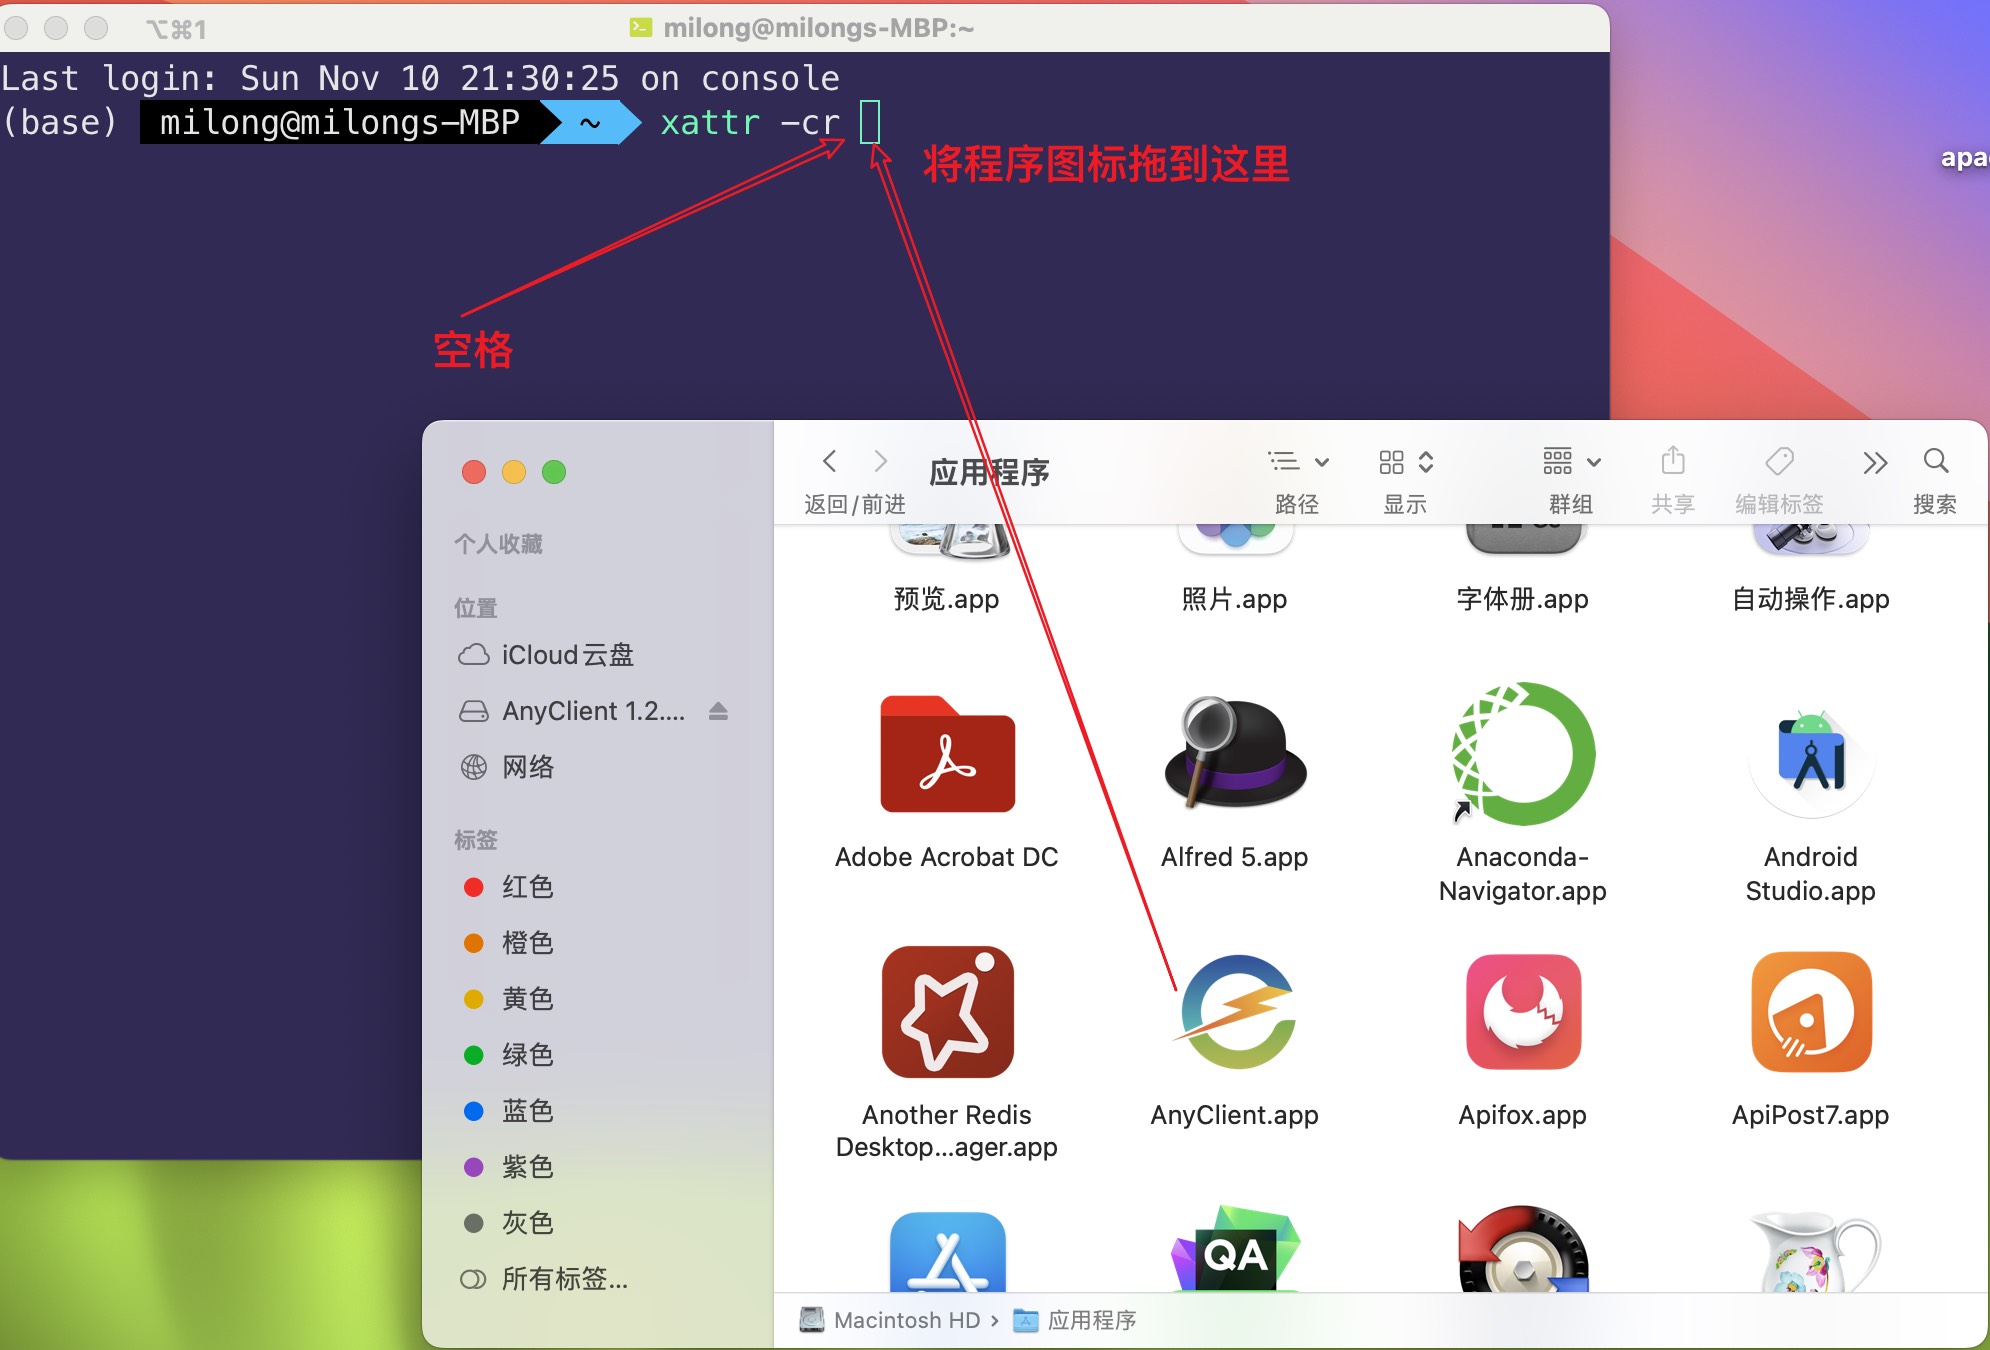Click the terminal command input area
Screen dimensions: 1990x1350
click(x=872, y=122)
